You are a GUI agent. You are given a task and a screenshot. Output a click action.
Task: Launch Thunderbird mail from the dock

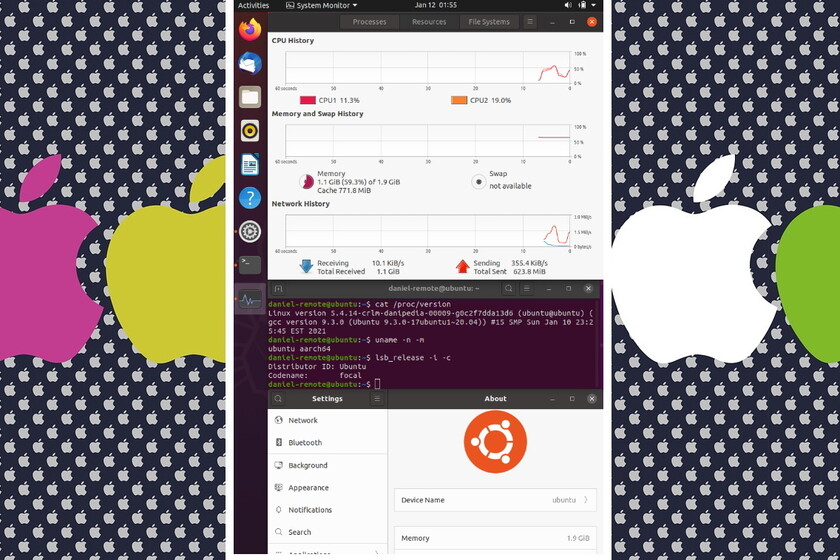[x=250, y=64]
